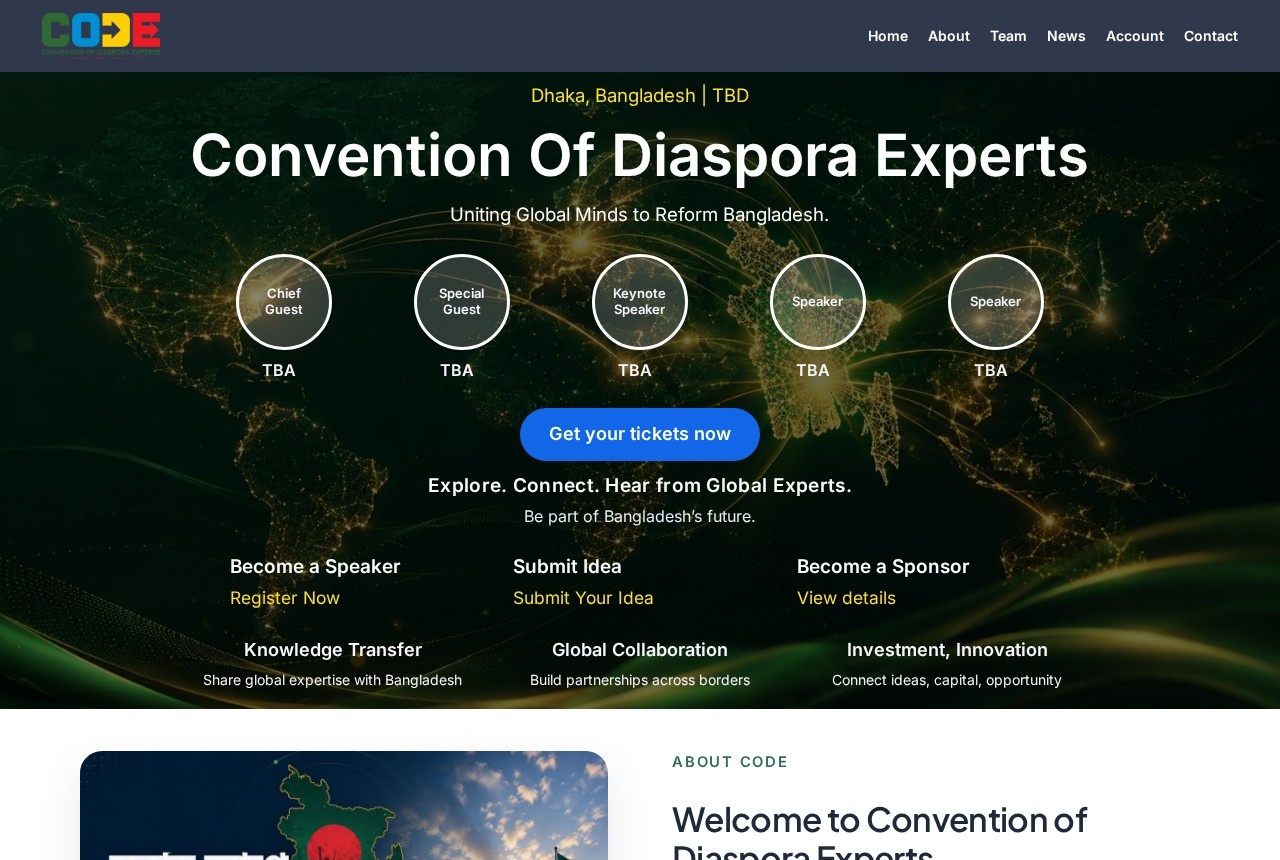Click the Submit Idea heading
1280x860 pixels.
click(567, 567)
